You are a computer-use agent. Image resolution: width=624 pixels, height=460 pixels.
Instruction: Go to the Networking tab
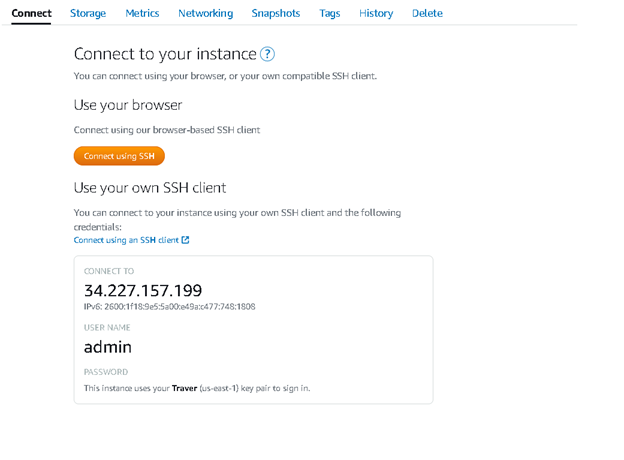coord(205,13)
